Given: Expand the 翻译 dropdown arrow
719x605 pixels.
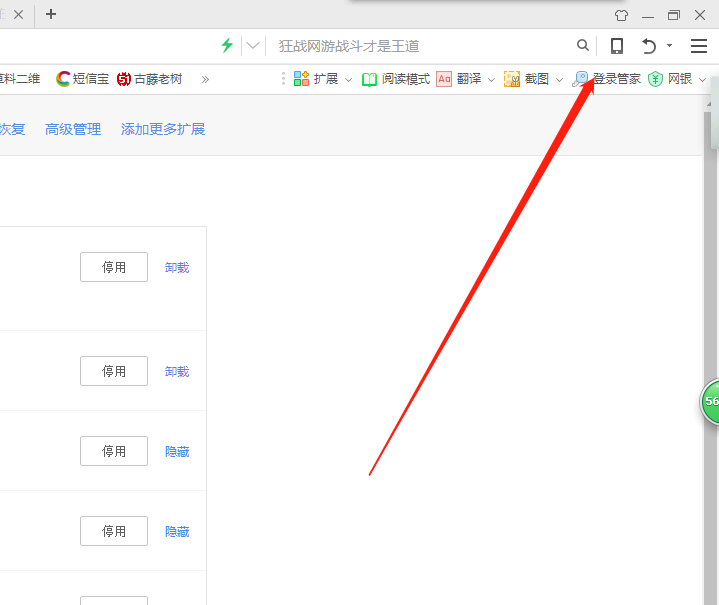Looking at the screenshot, I should 492,80.
